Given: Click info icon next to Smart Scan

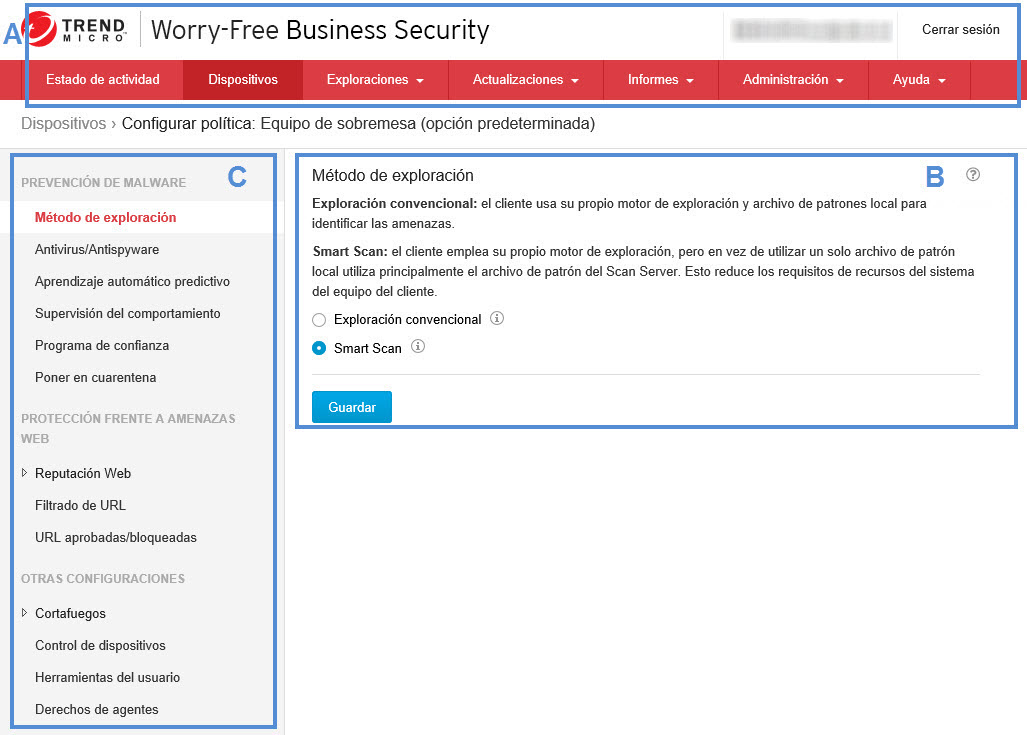Looking at the screenshot, I should [418, 348].
